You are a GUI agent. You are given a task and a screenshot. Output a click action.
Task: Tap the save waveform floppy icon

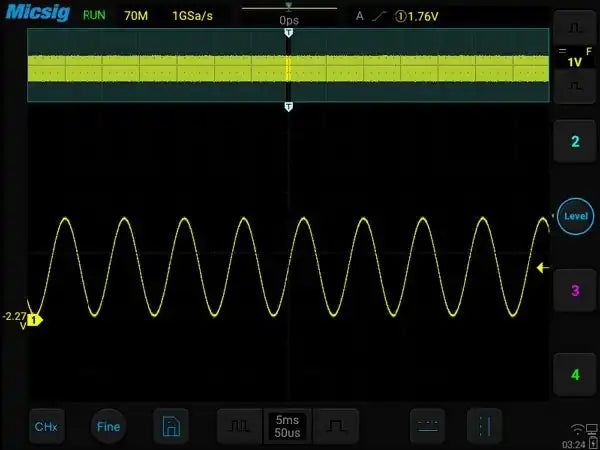(170, 427)
